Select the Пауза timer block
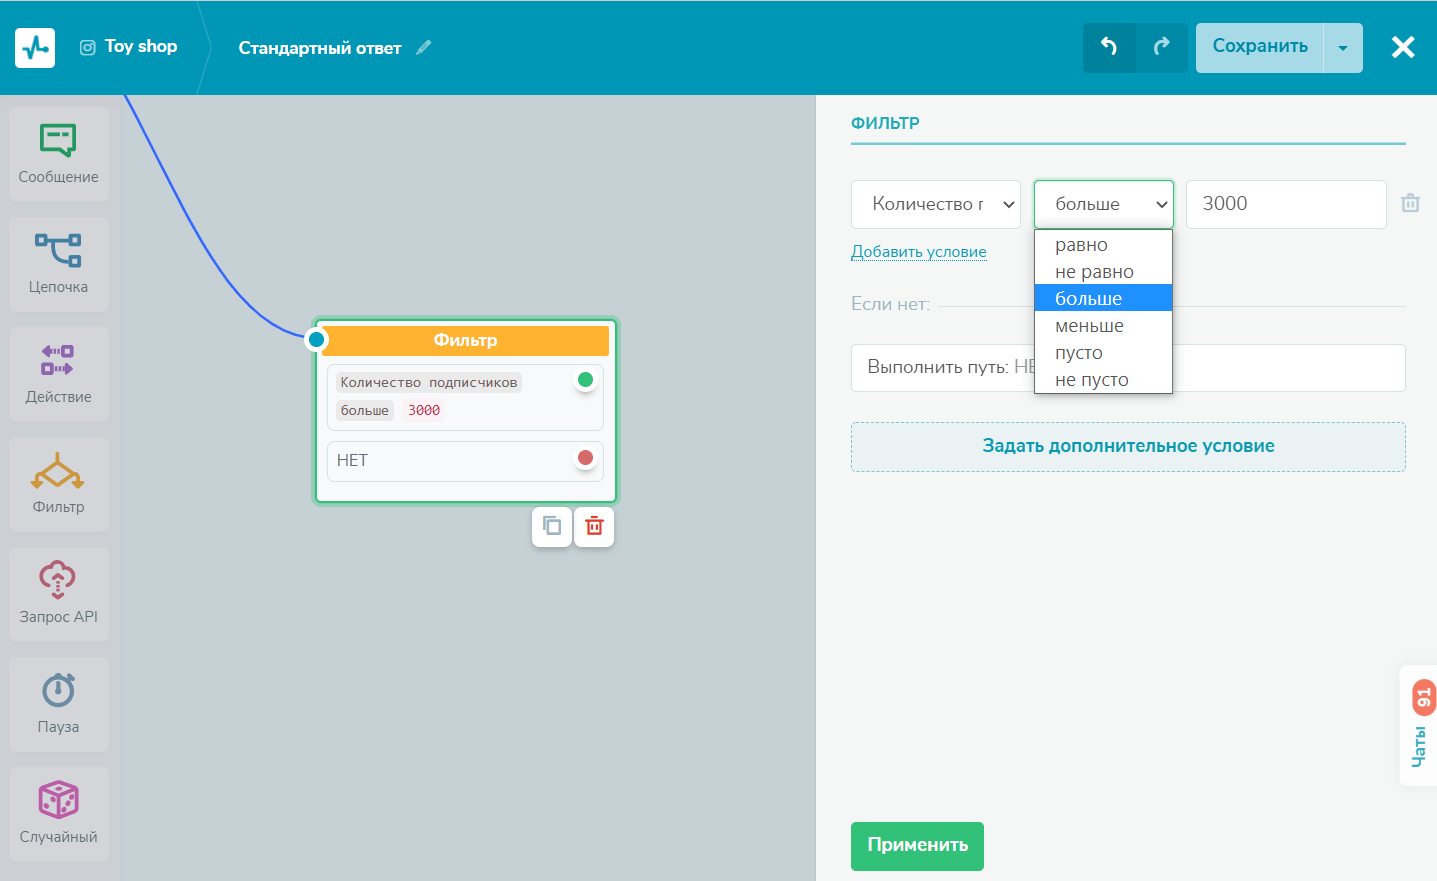The height and width of the screenshot is (881, 1437). [58, 704]
